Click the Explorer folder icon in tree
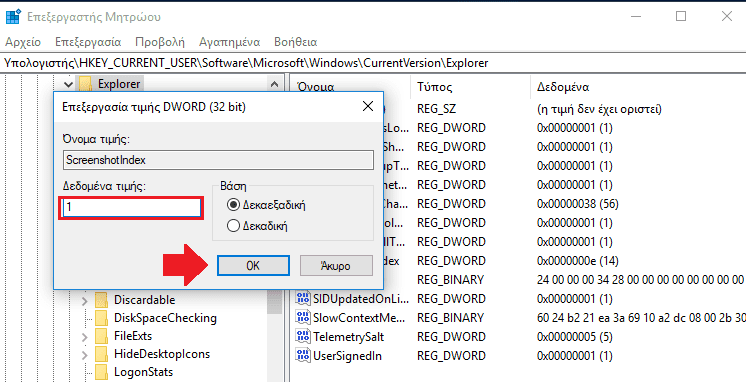750x382 pixels. [85, 84]
